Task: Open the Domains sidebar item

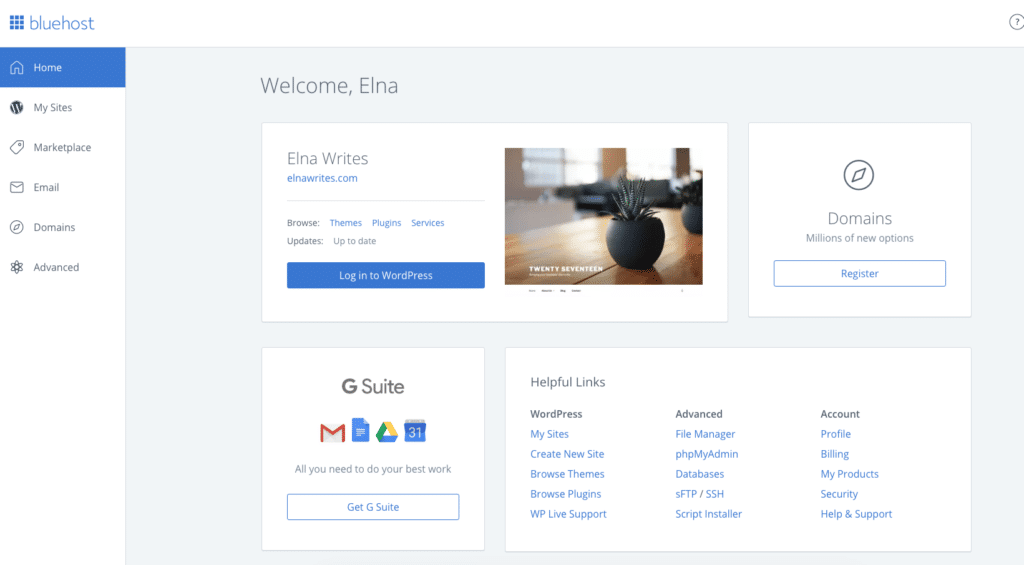Action: [63, 227]
